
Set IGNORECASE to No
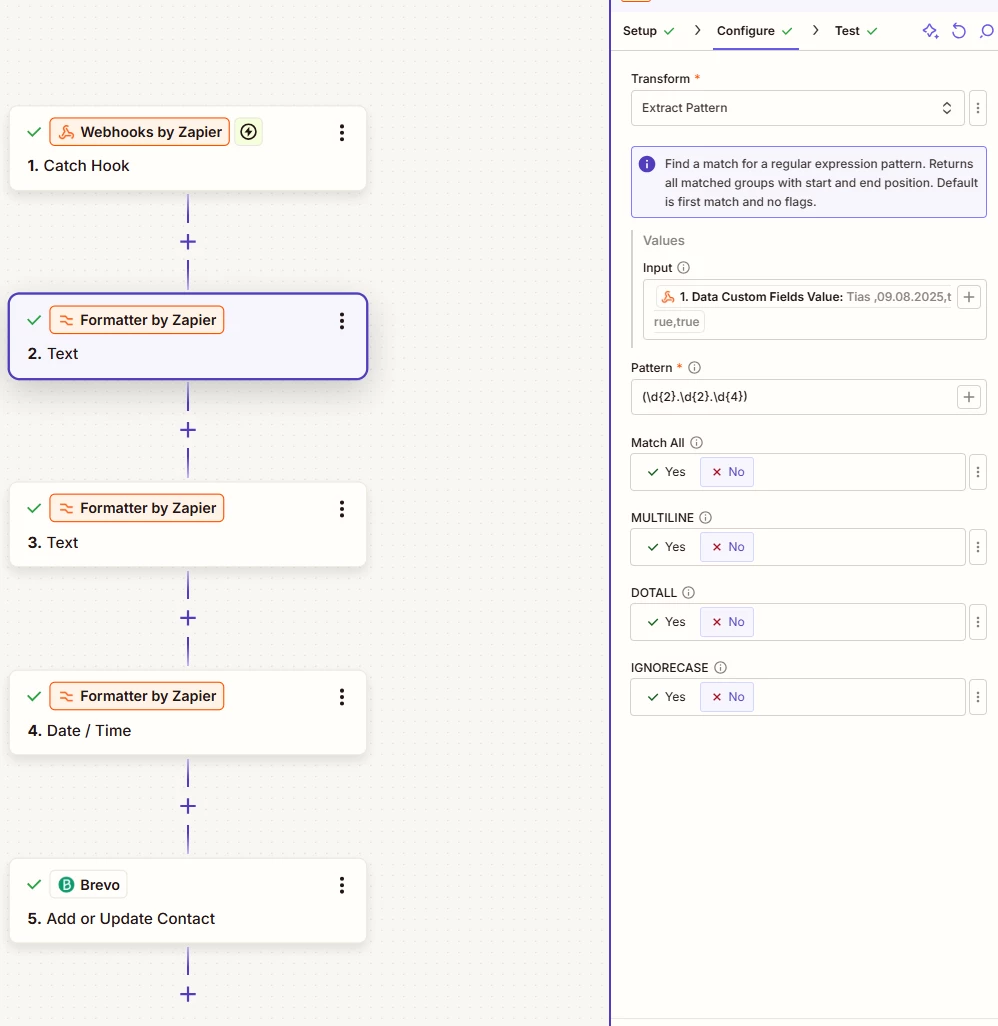[727, 697]
